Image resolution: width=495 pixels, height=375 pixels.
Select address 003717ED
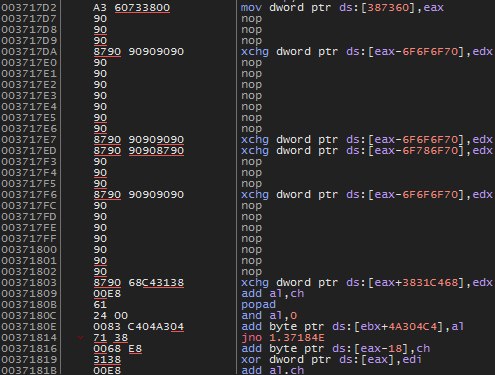click(x=29, y=151)
